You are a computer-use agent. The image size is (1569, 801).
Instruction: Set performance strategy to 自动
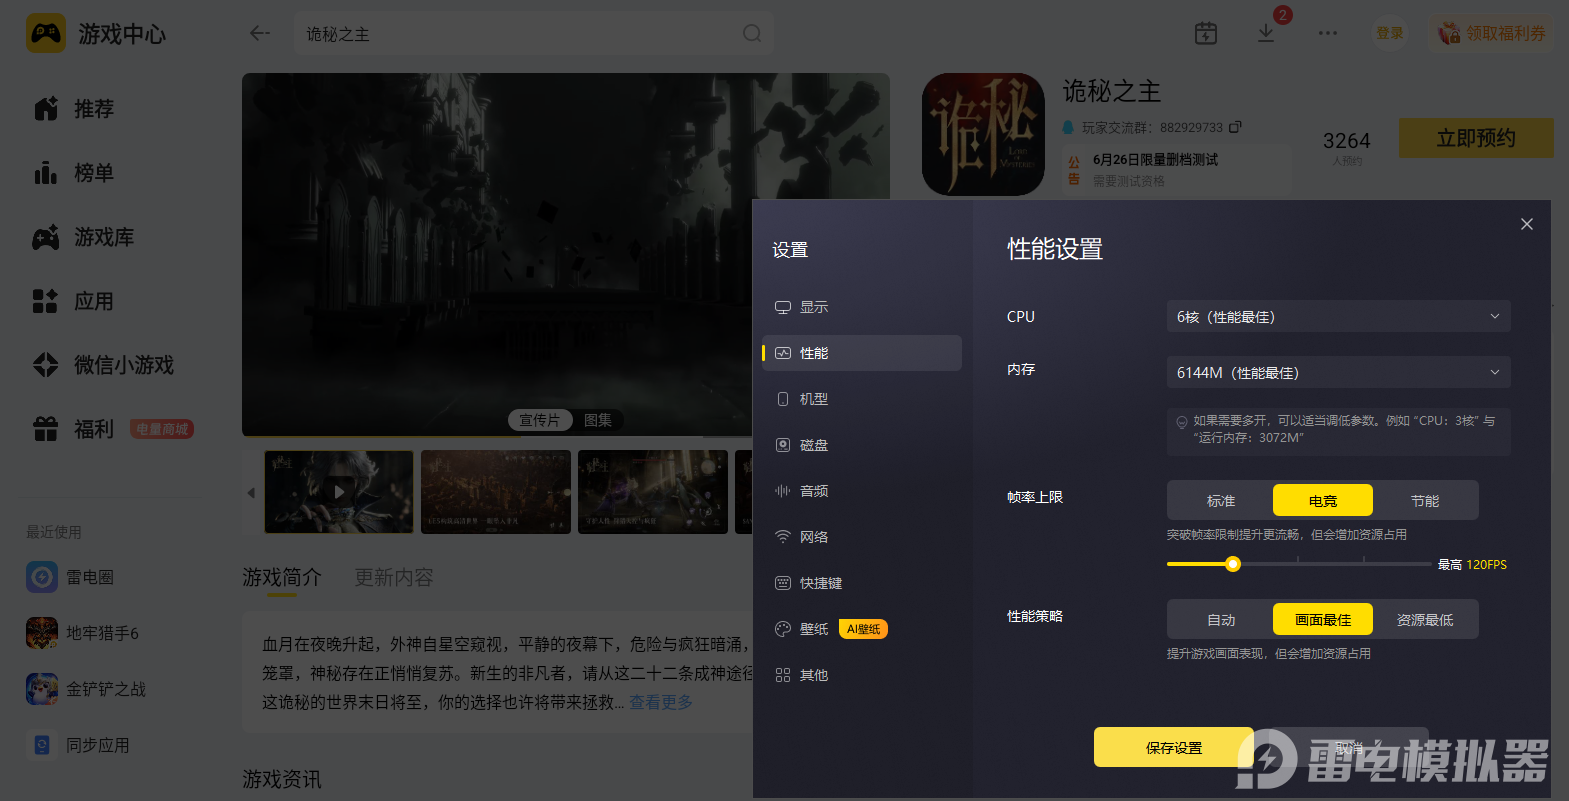tap(1221, 619)
